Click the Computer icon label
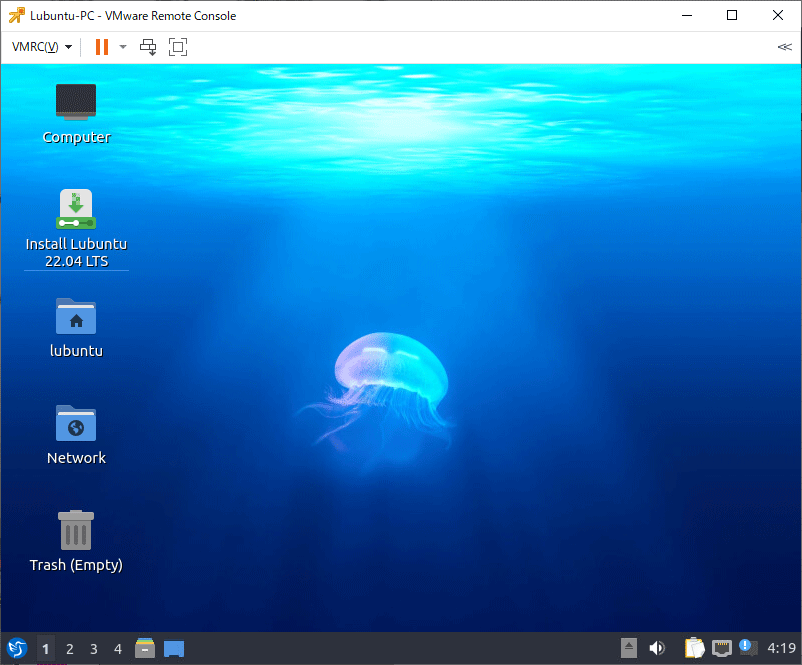The height and width of the screenshot is (665, 802). (76, 137)
